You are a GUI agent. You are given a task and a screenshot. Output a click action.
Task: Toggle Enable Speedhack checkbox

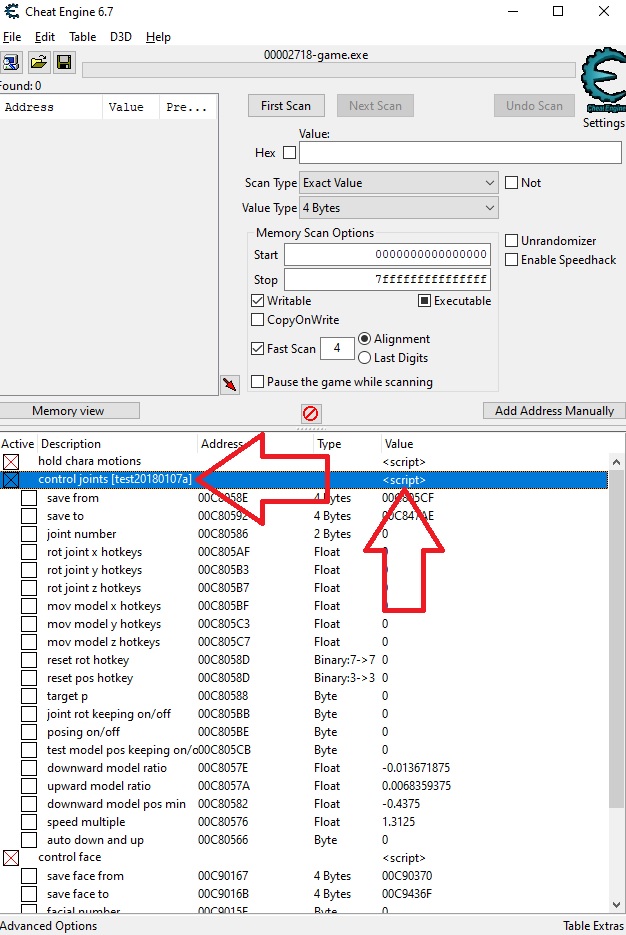(x=511, y=259)
